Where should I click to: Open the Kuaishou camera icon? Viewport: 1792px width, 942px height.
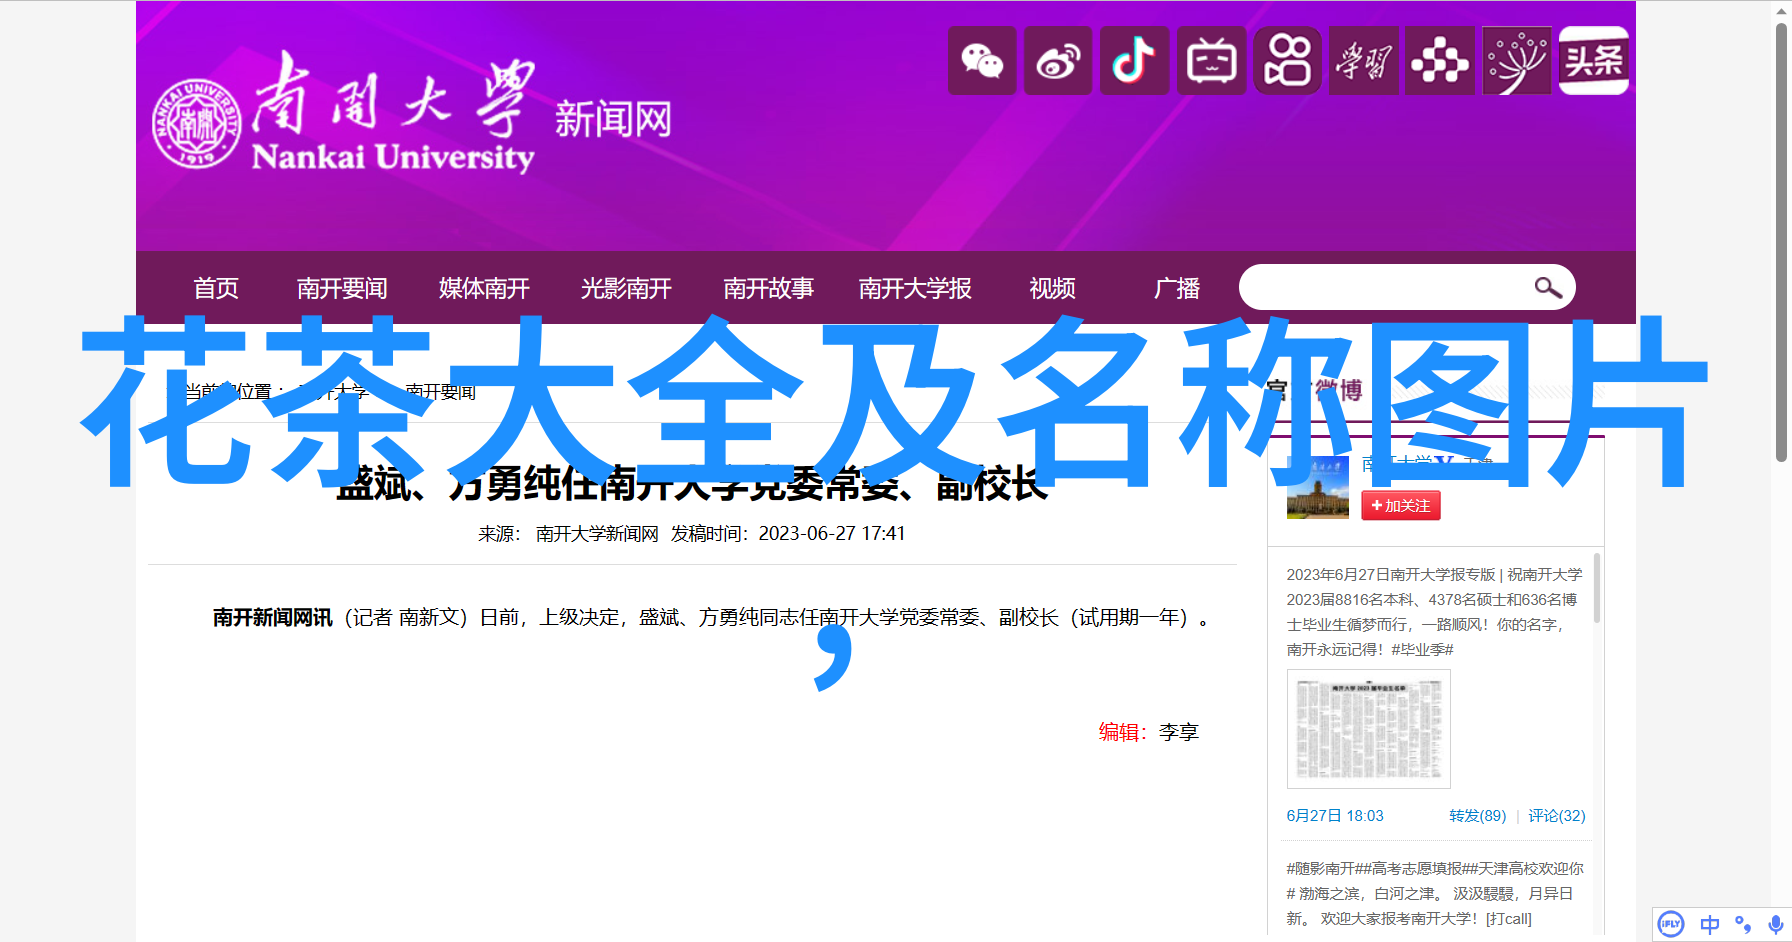coord(1287,61)
